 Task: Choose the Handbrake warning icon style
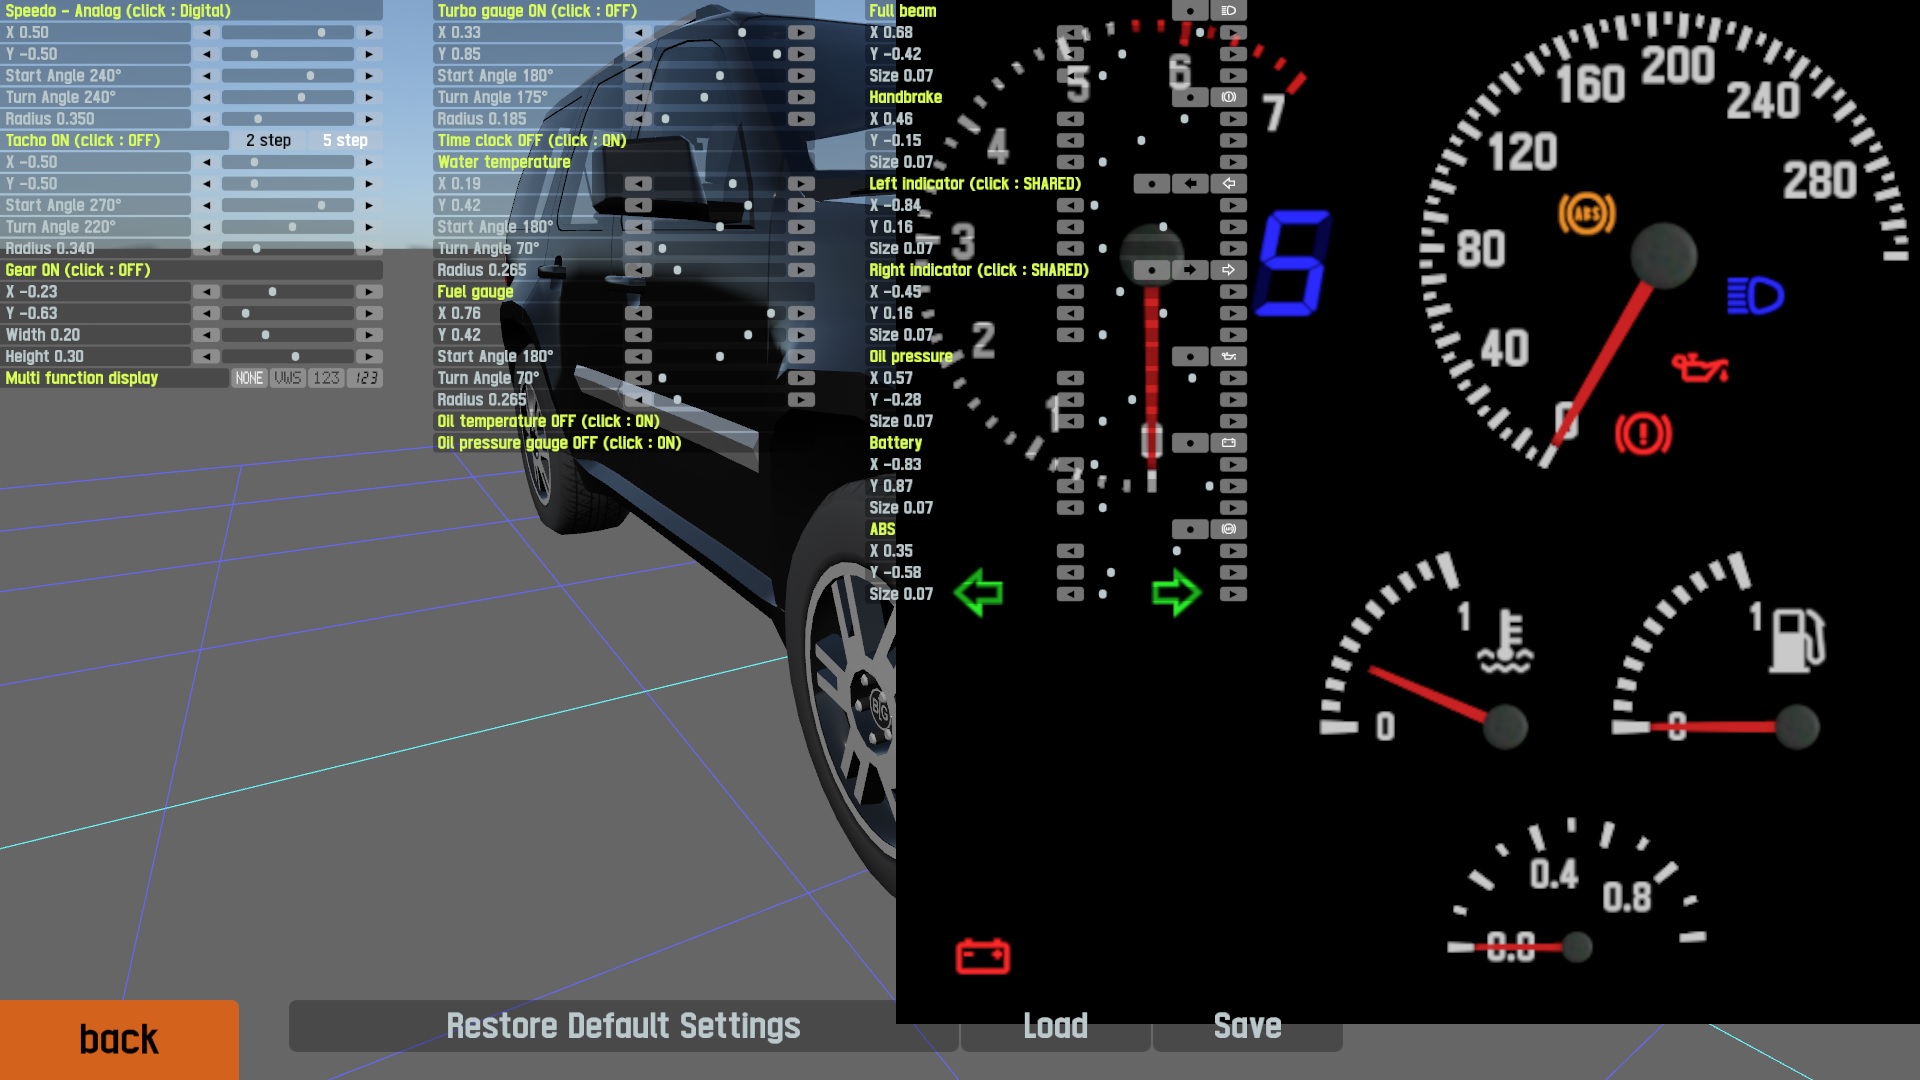point(1229,97)
